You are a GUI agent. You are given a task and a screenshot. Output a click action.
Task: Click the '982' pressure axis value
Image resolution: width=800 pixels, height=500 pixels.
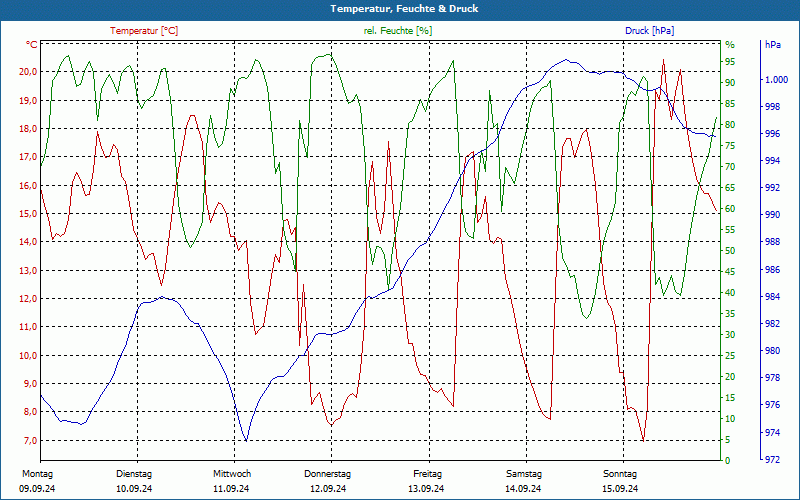(773, 323)
